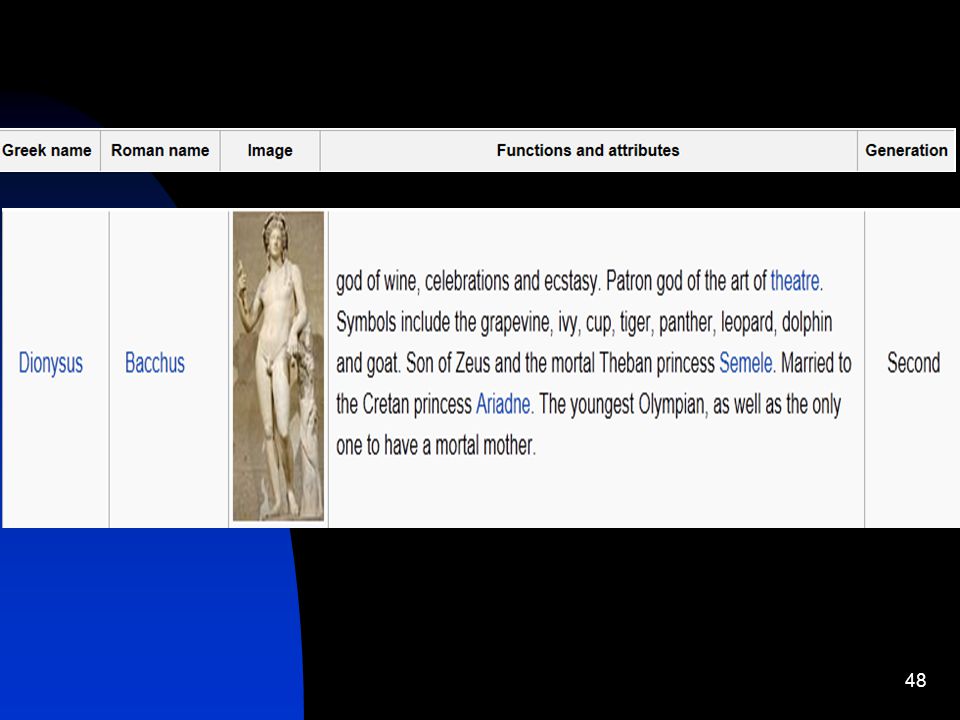The height and width of the screenshot is (720, 960).
Task: Open the Dionysus link
Action: click(x=50, y=363)
